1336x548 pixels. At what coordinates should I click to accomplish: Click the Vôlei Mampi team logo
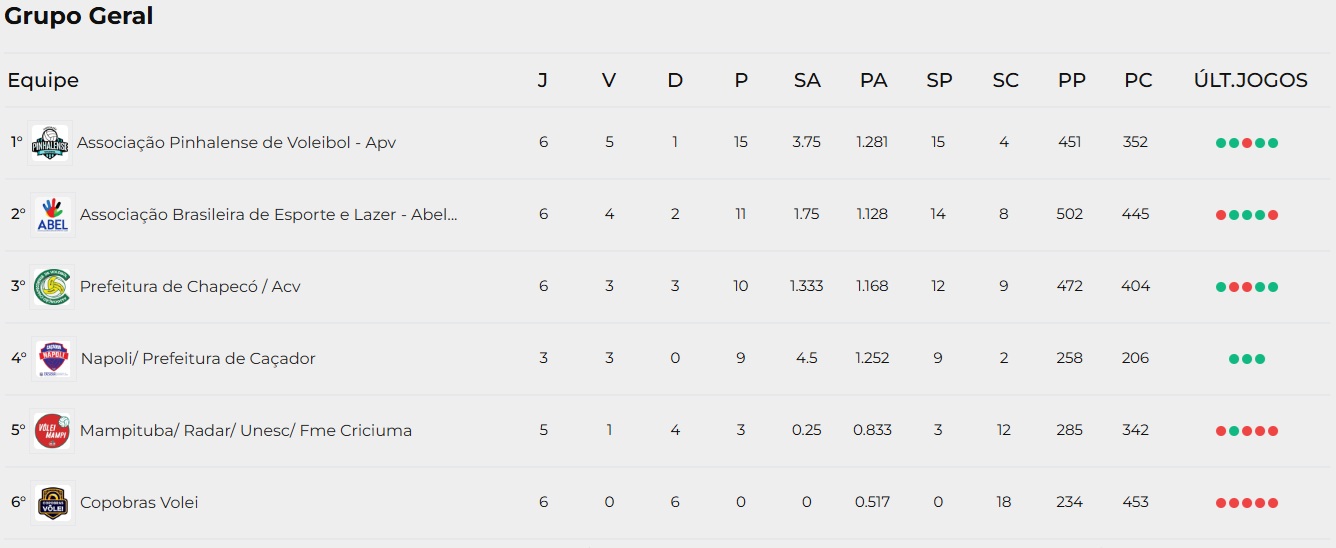[53, 431]
